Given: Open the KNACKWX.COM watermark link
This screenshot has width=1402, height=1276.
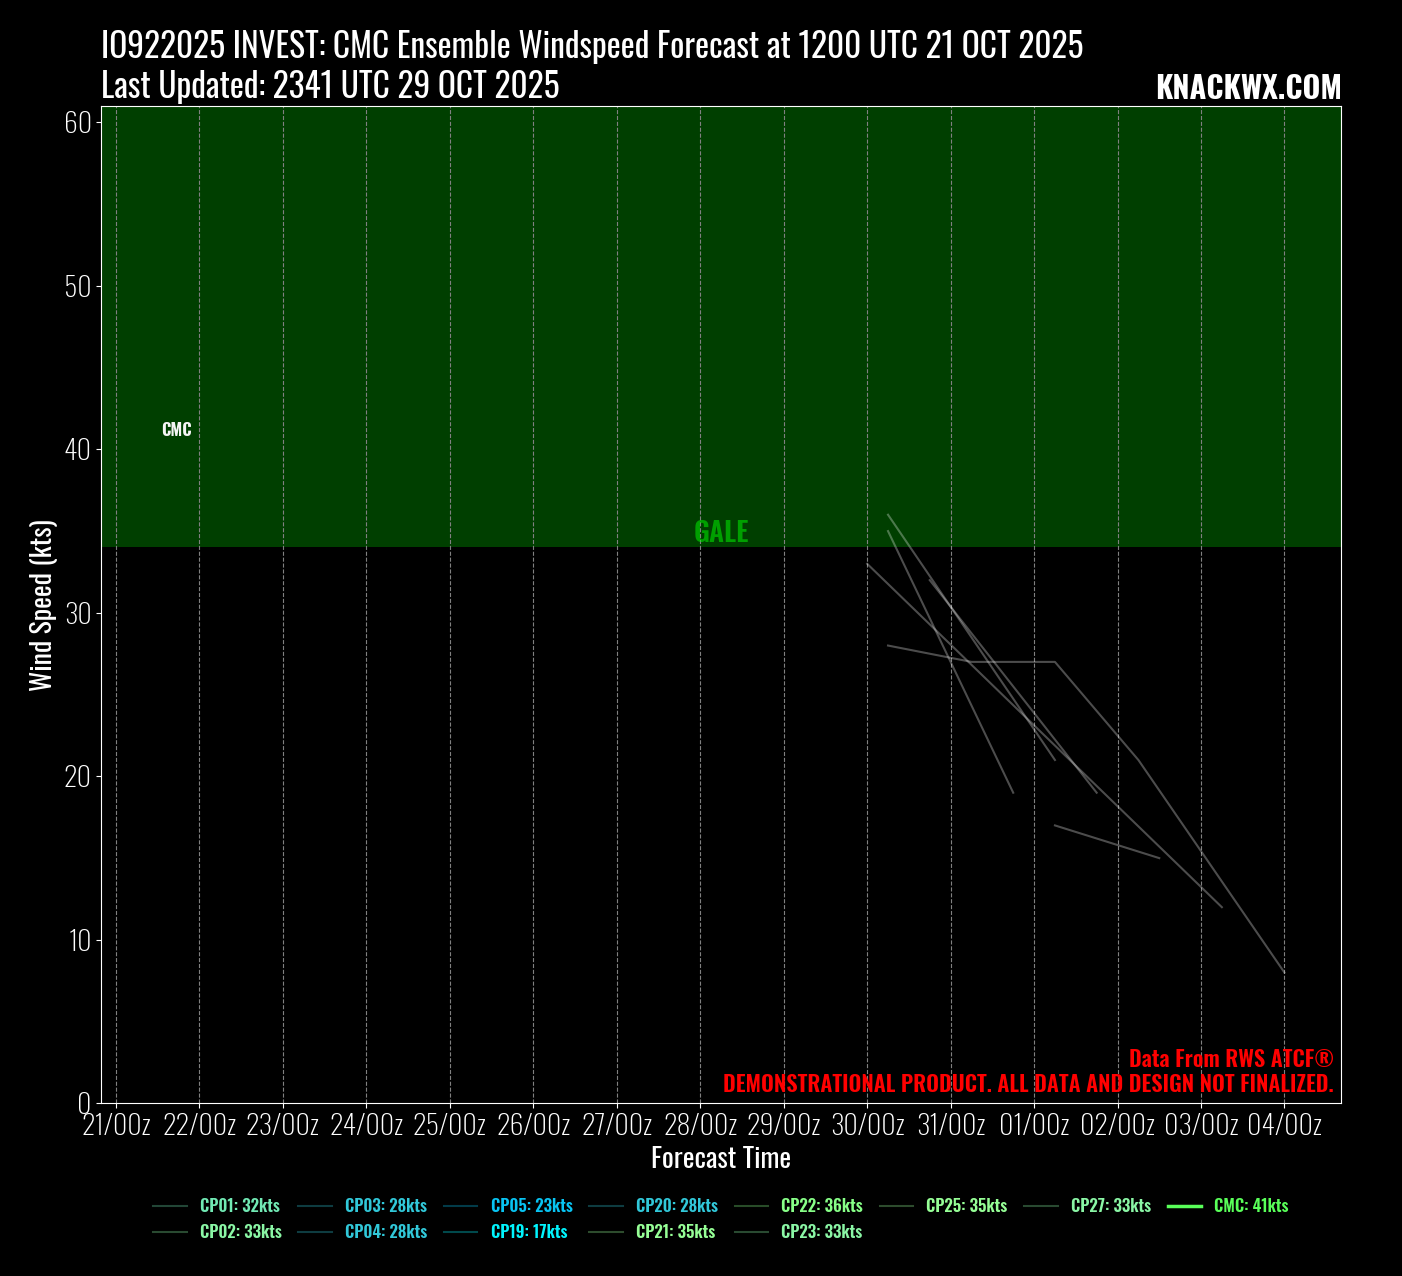Looking at the screenshot, I should click(1248, 88).
